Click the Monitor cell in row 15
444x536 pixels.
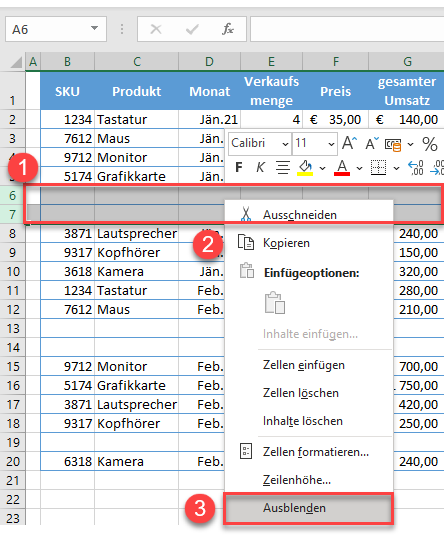point(136,366)
